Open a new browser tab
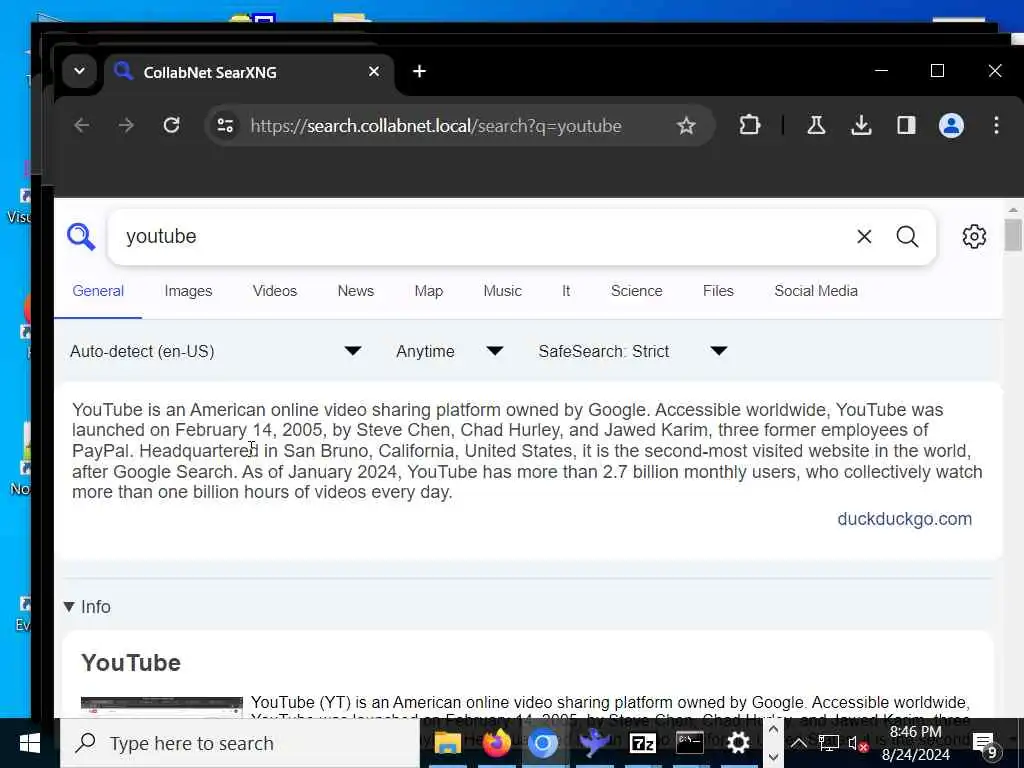1024x768 pixels. [419, 71]
